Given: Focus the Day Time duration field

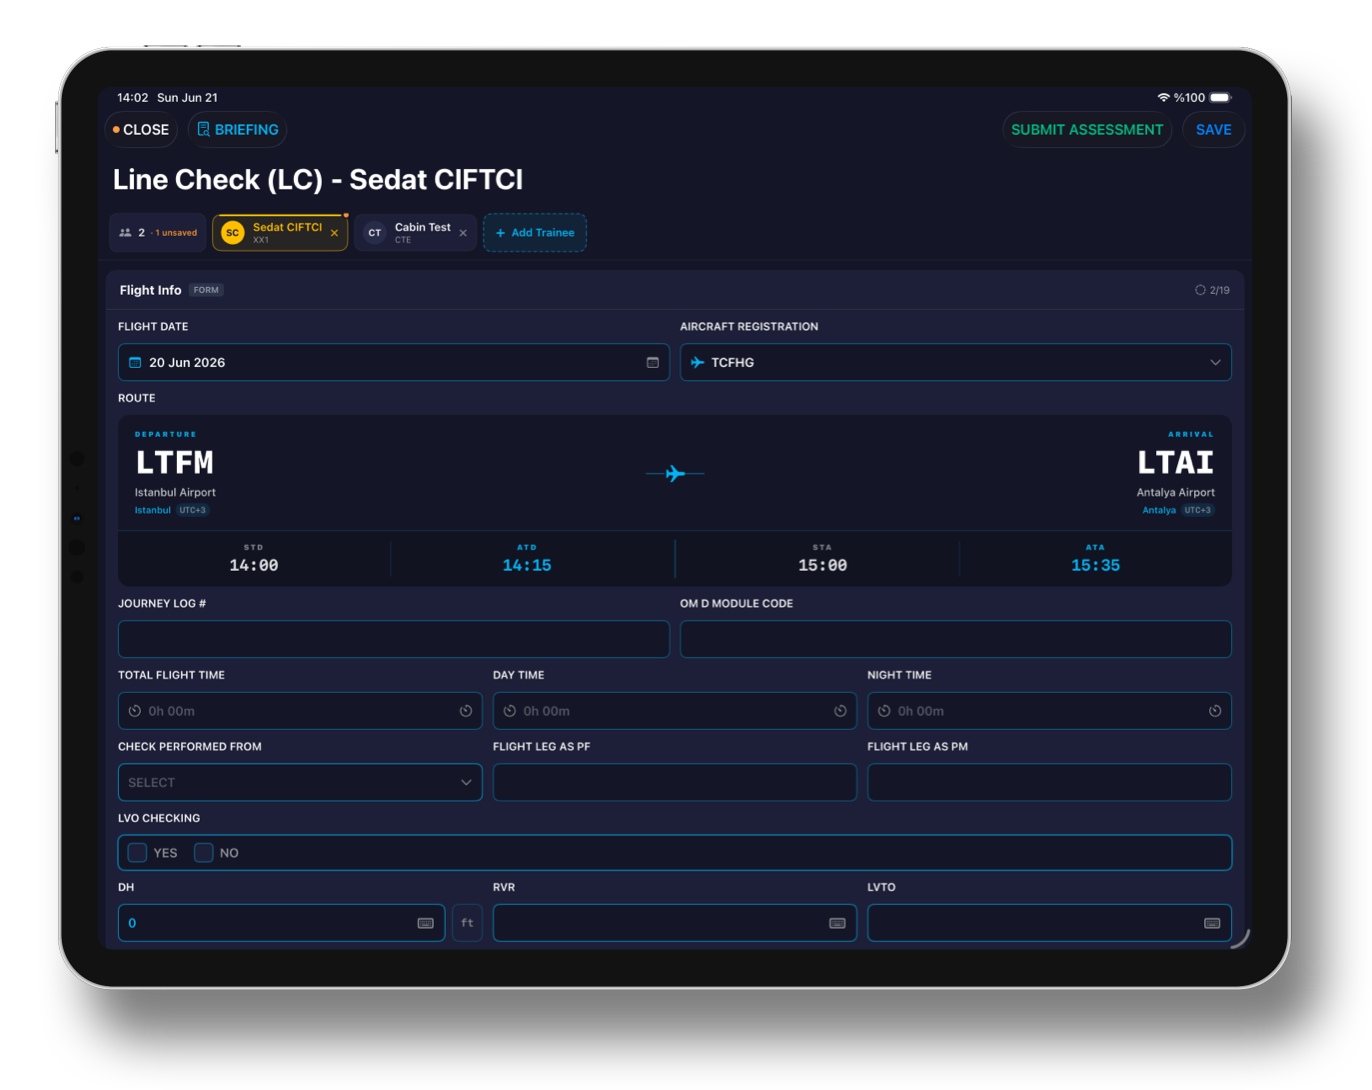Looking at the screenshot, I should coord(675,711).
